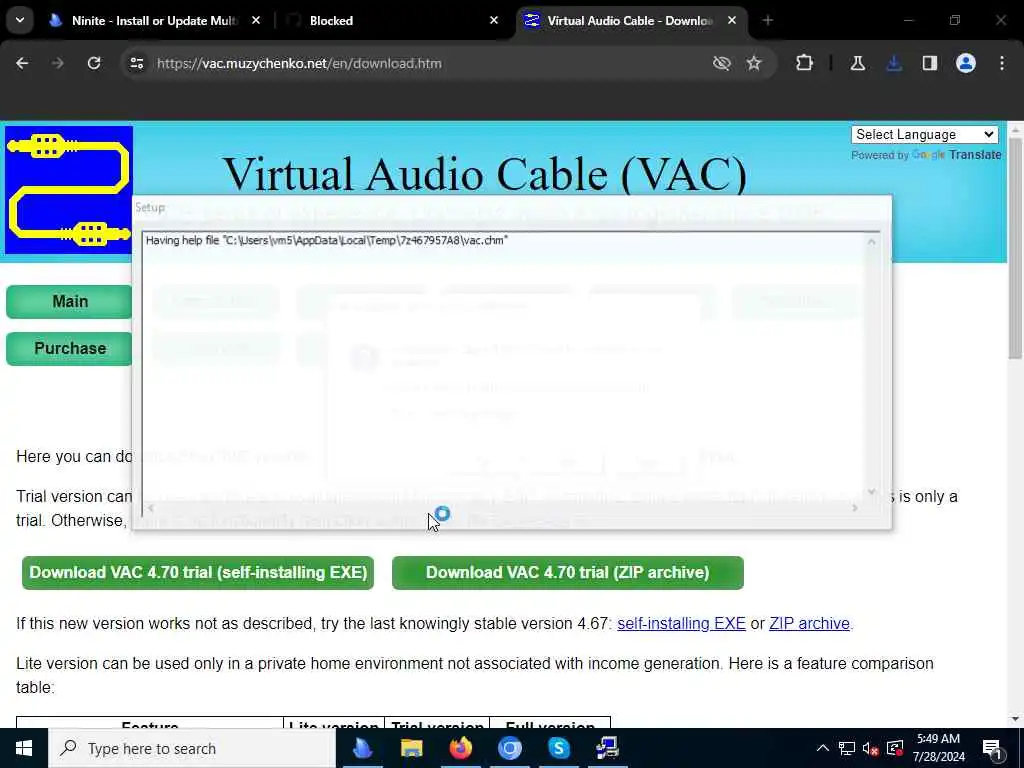Screen dimensions: 1024x768
Task: Click the Setup window title bar
Action: tap(511, 208)
